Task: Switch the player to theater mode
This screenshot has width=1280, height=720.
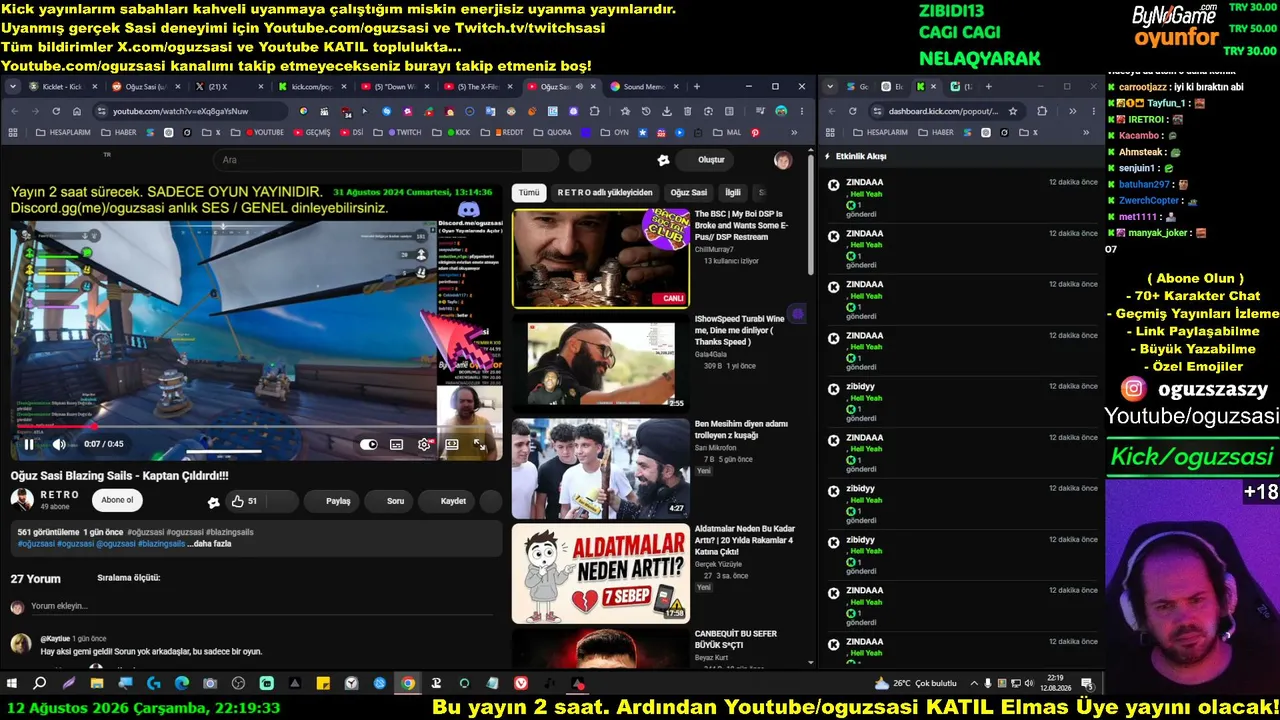Action: point(452,444)
